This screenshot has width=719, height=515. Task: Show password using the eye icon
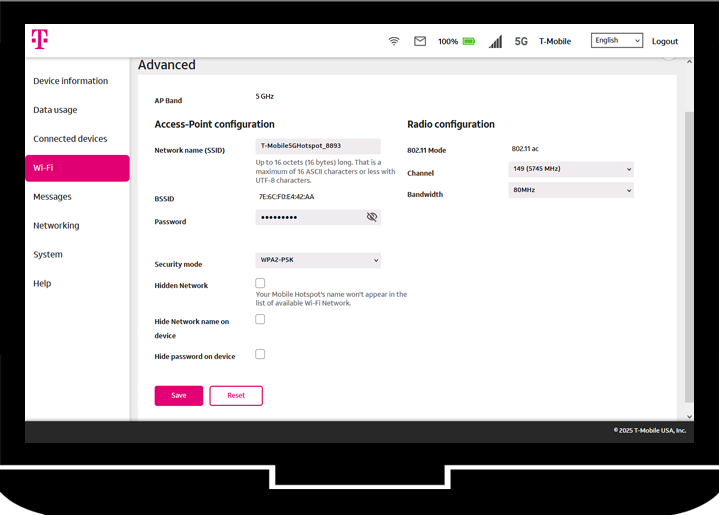point(372,217)
